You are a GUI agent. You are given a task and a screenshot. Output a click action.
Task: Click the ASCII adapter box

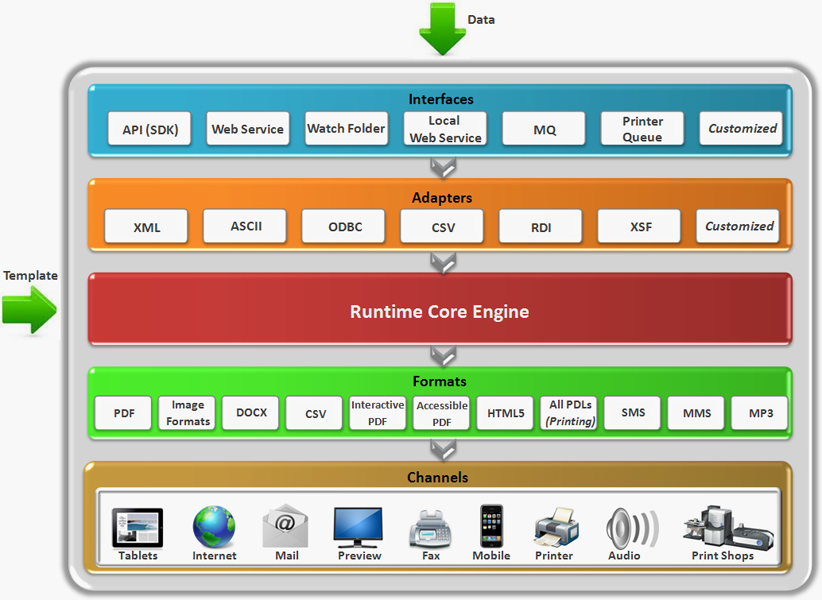click(245, 226)
